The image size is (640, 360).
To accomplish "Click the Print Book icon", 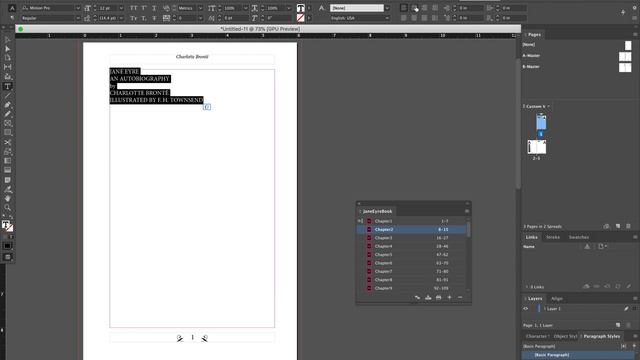I will tap(438, 298).
